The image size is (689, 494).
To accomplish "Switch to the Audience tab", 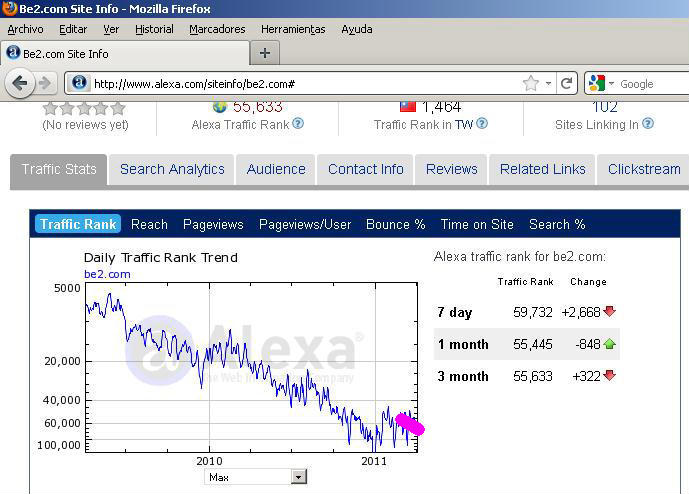I will coord(276,169).
